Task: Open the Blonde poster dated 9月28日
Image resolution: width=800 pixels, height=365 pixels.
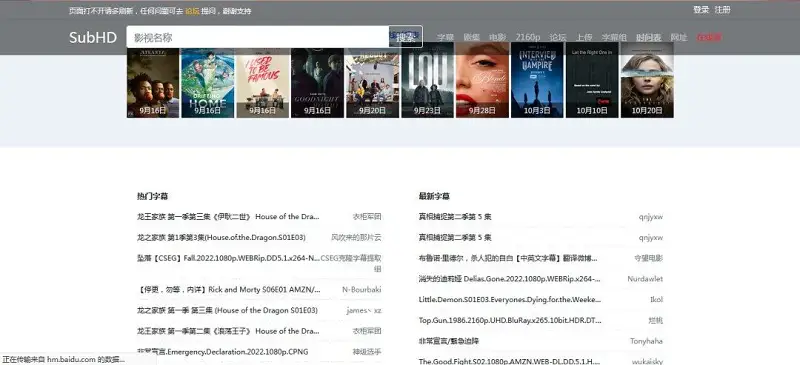Action: pyautogui.click(x=482, y=80)
